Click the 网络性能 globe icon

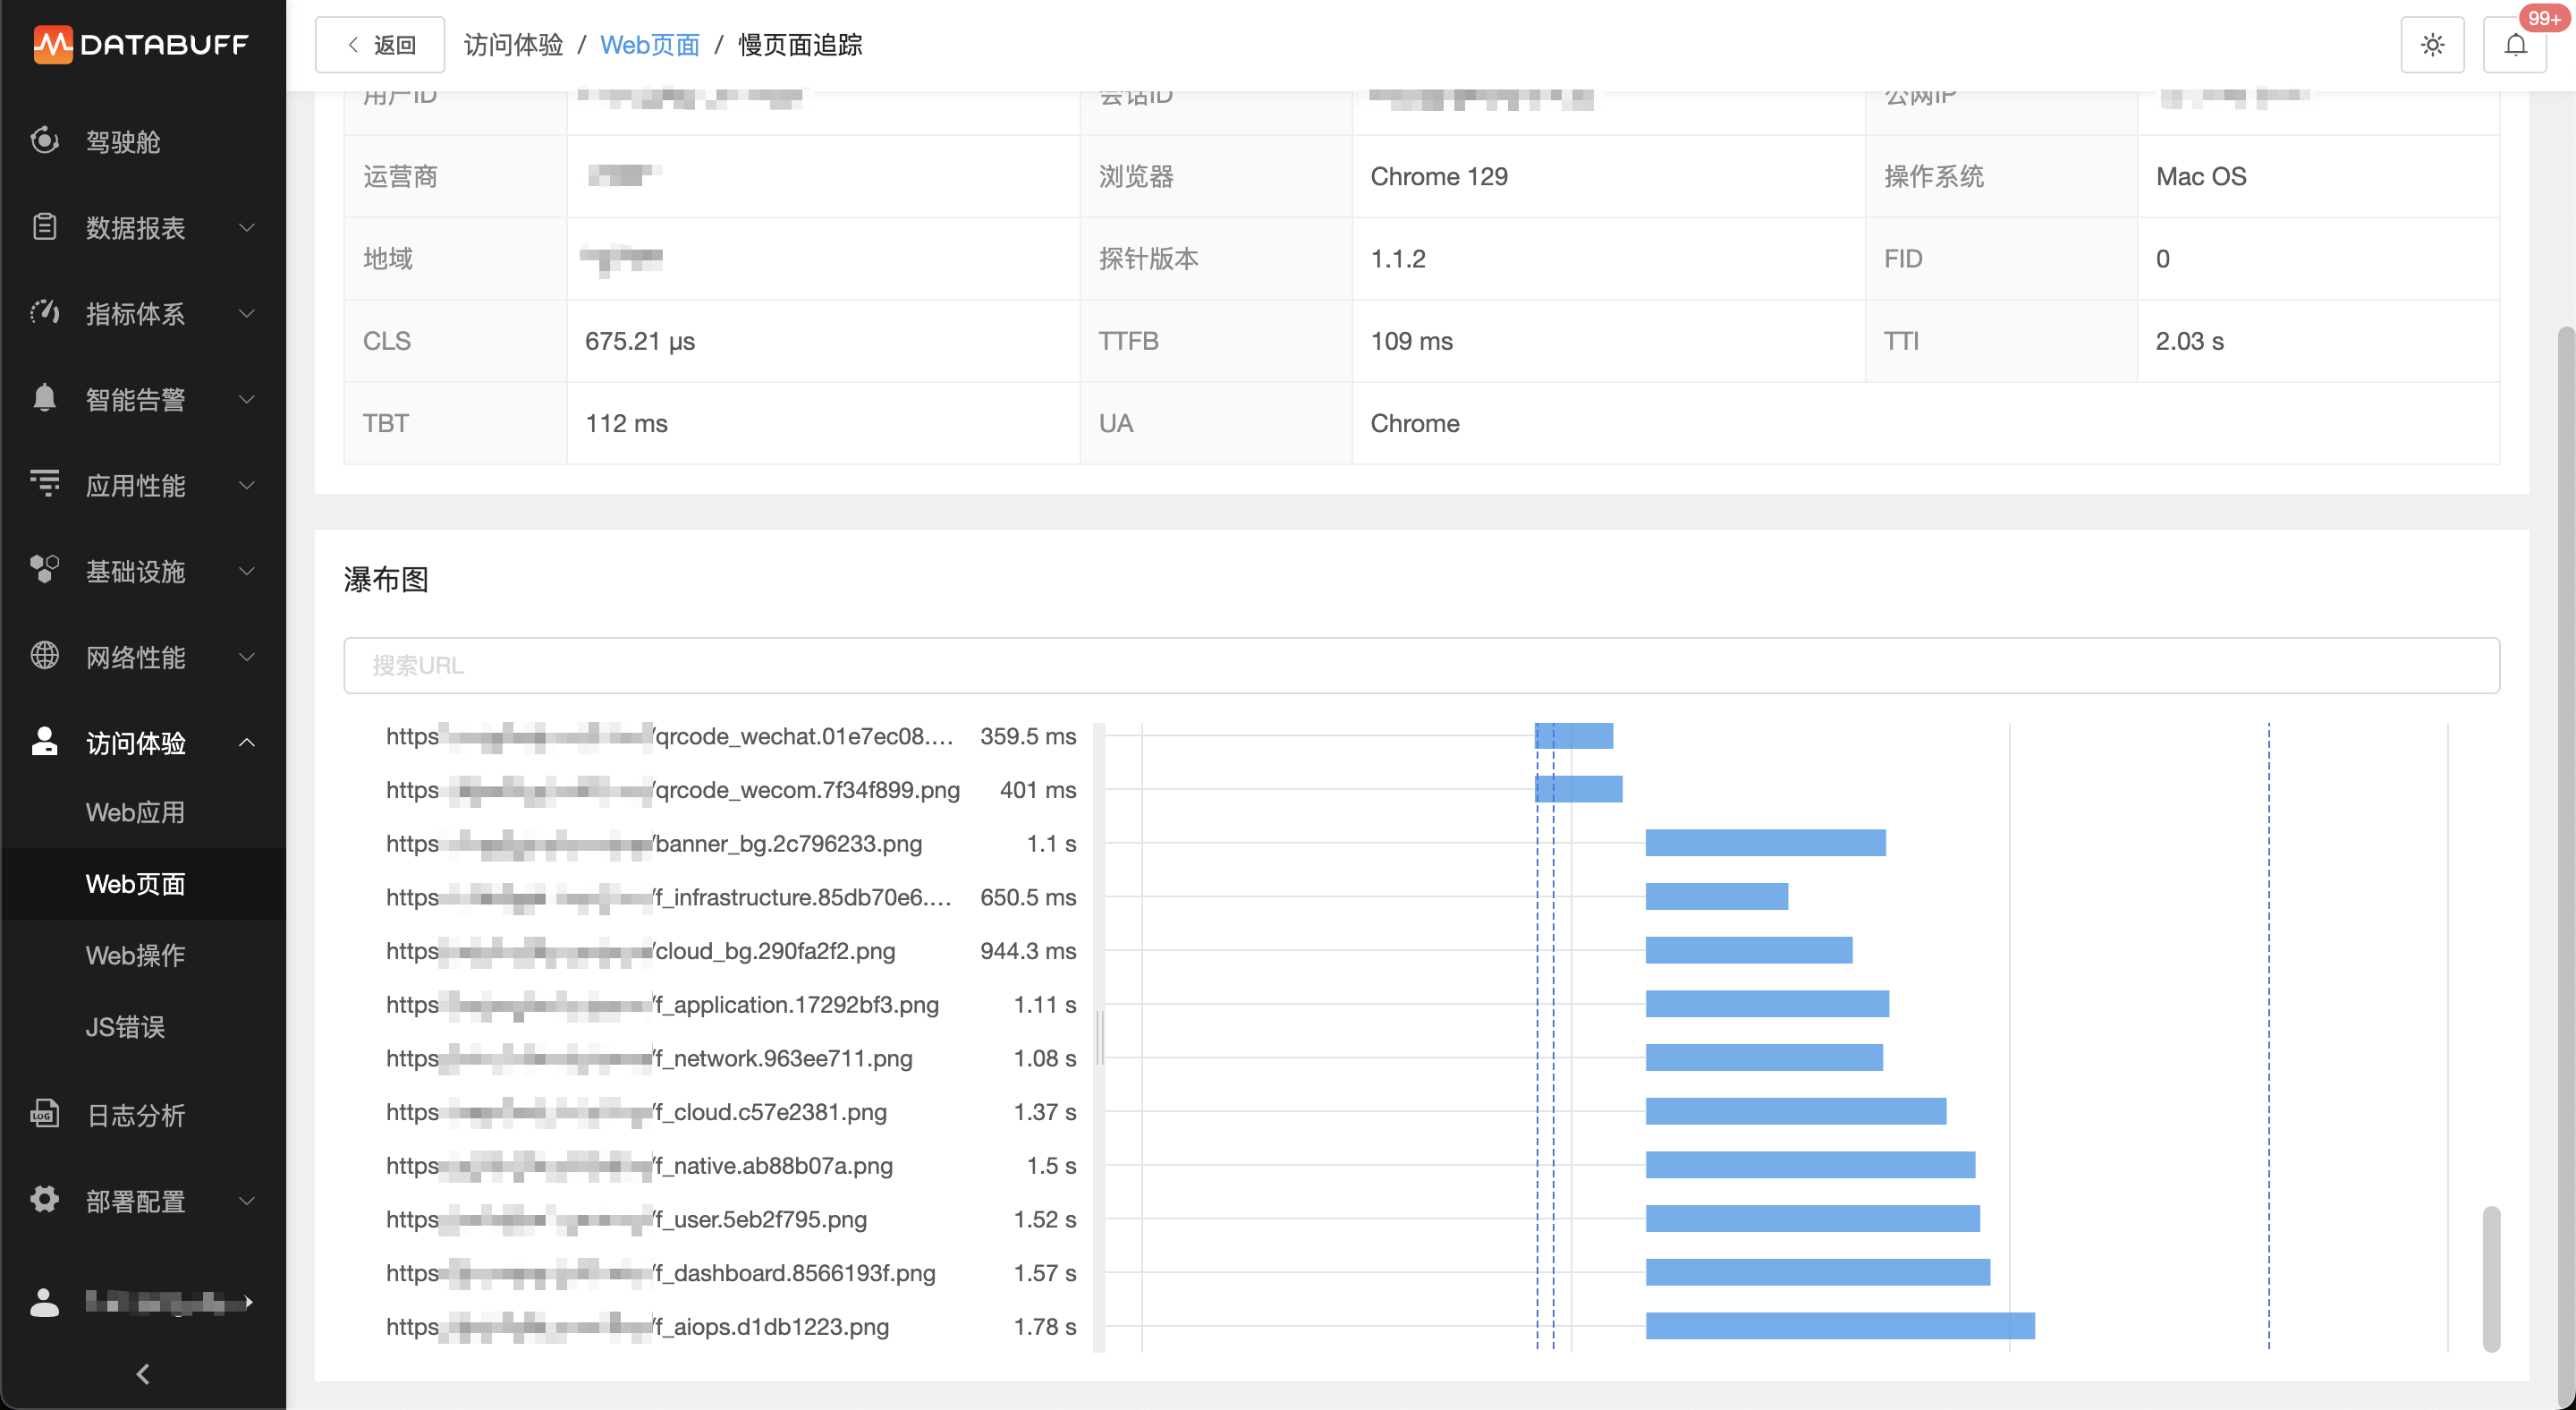tap(44, 656)
